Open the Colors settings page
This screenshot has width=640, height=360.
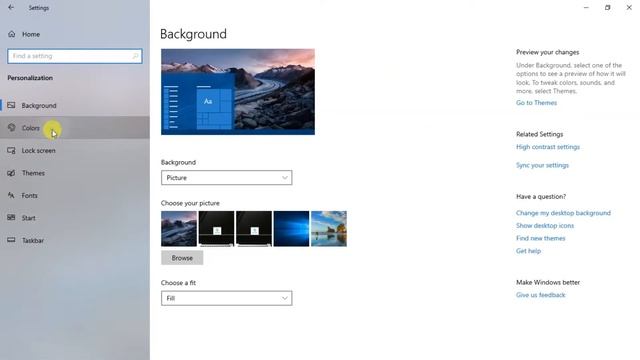[75, 128]
